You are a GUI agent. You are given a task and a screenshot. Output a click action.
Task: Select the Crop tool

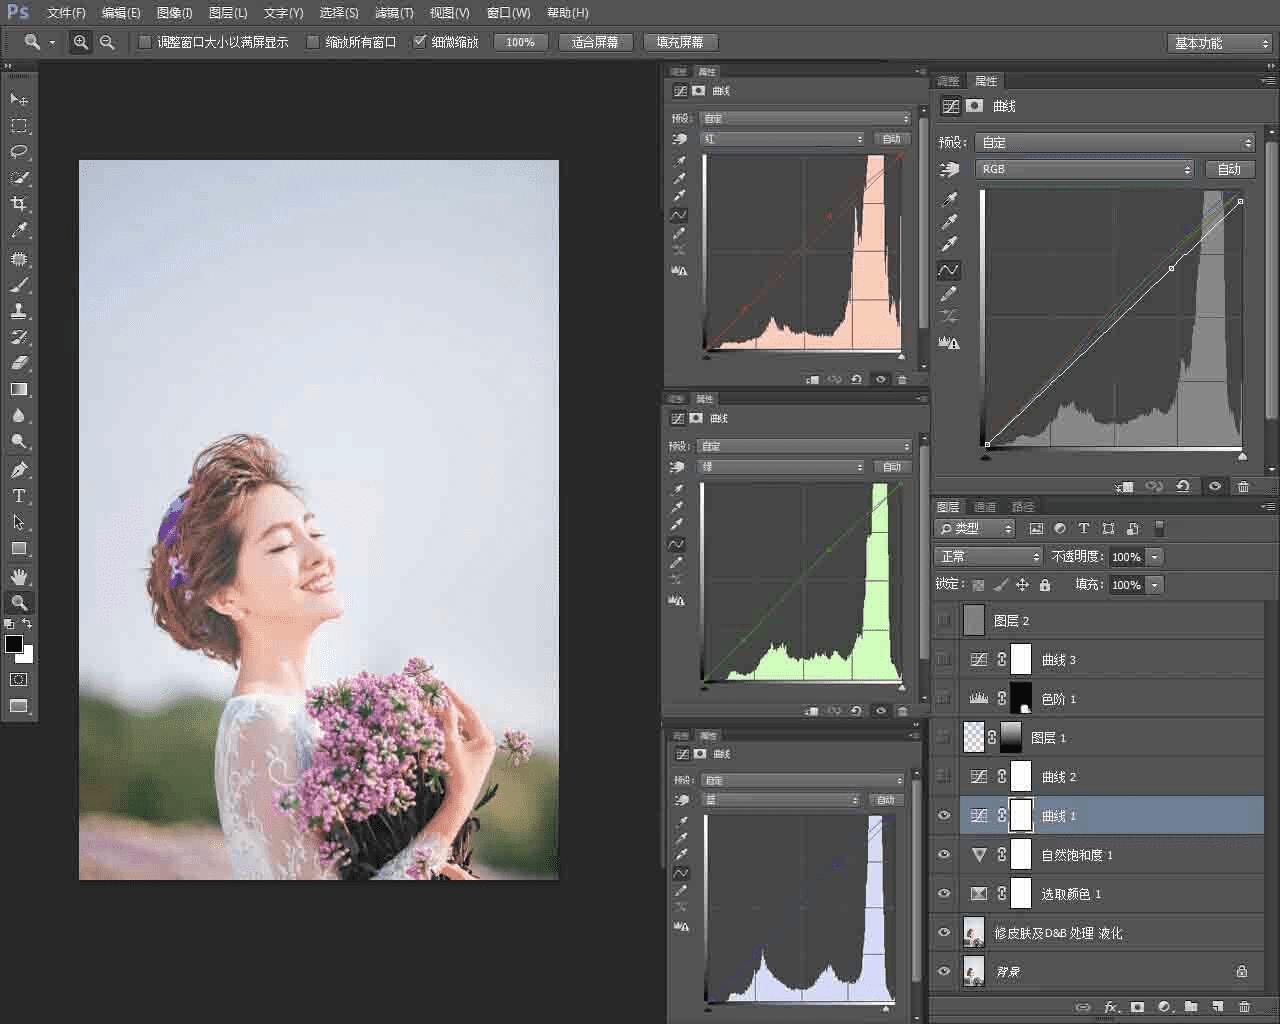(19, 204)
